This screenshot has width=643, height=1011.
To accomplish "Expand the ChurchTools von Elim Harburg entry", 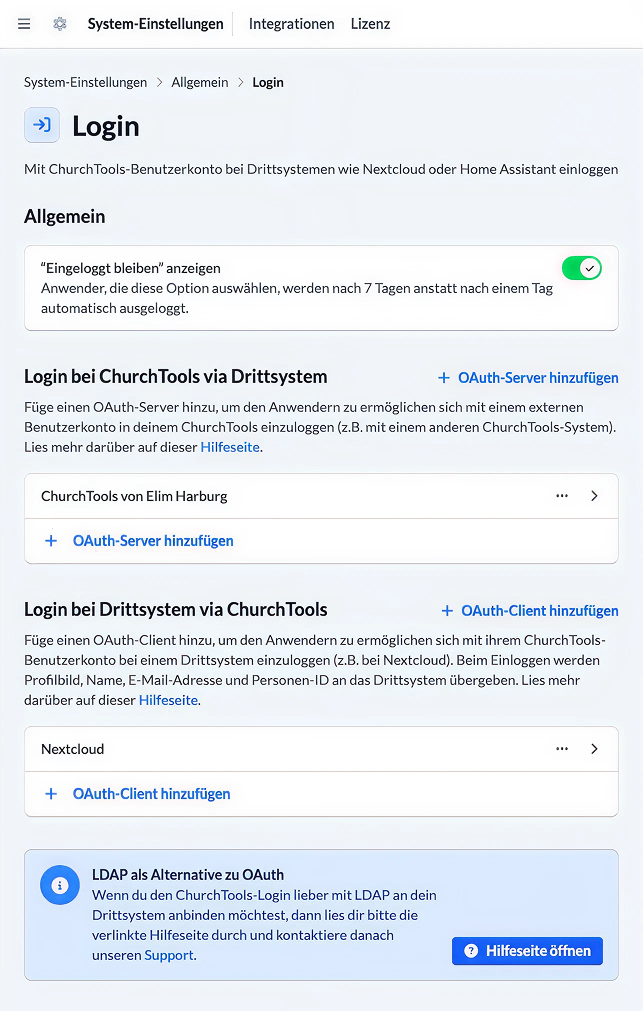I will (594, 495).
